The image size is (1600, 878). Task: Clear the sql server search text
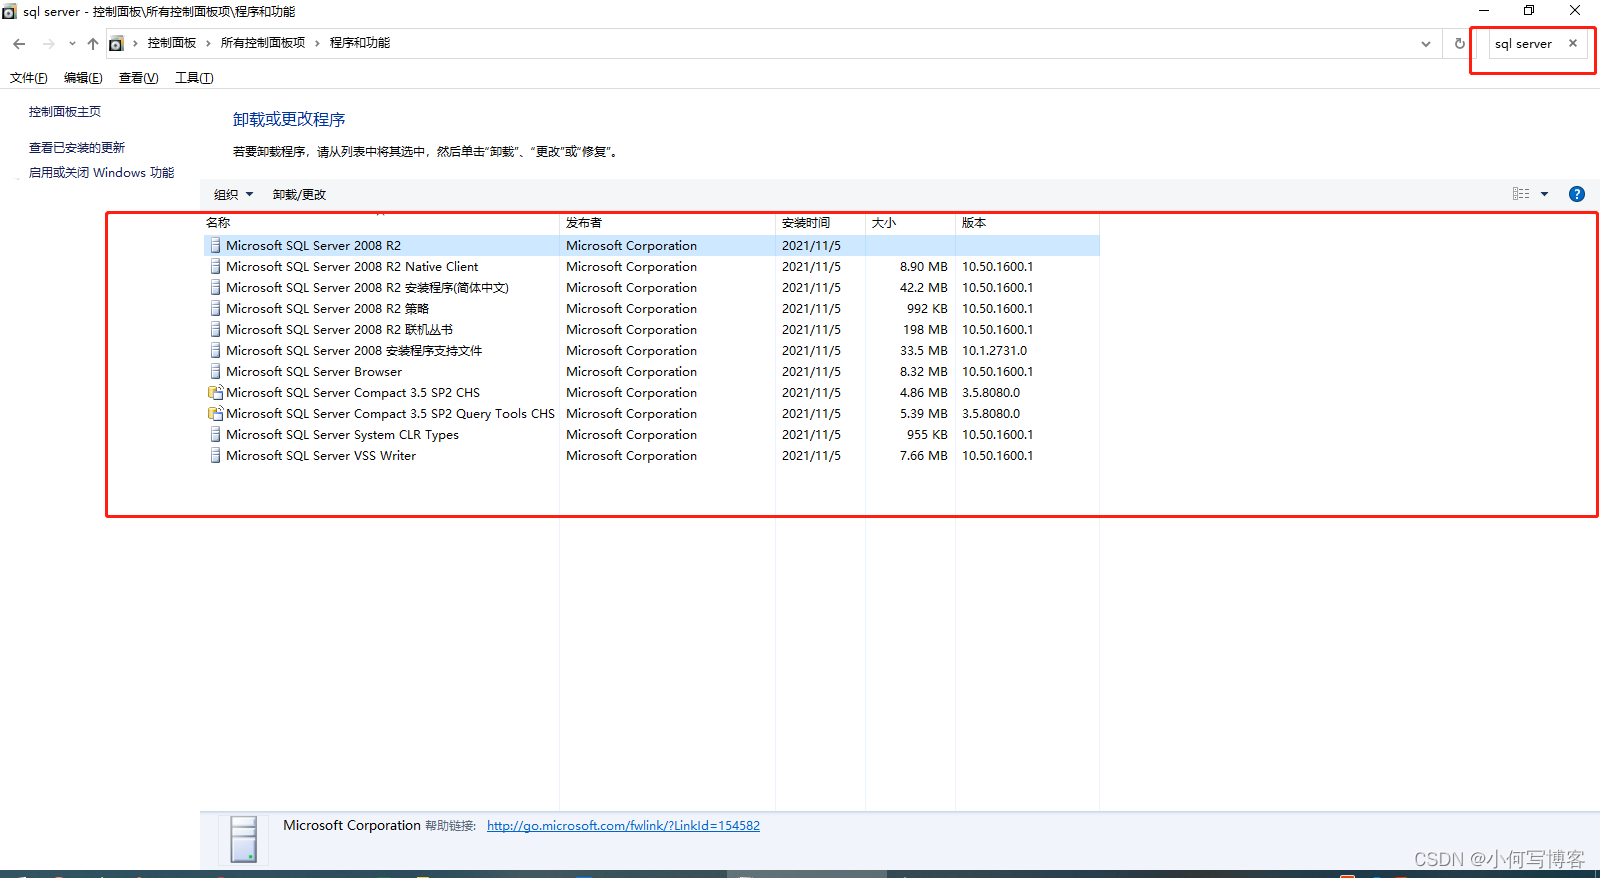pos(1573,43)
